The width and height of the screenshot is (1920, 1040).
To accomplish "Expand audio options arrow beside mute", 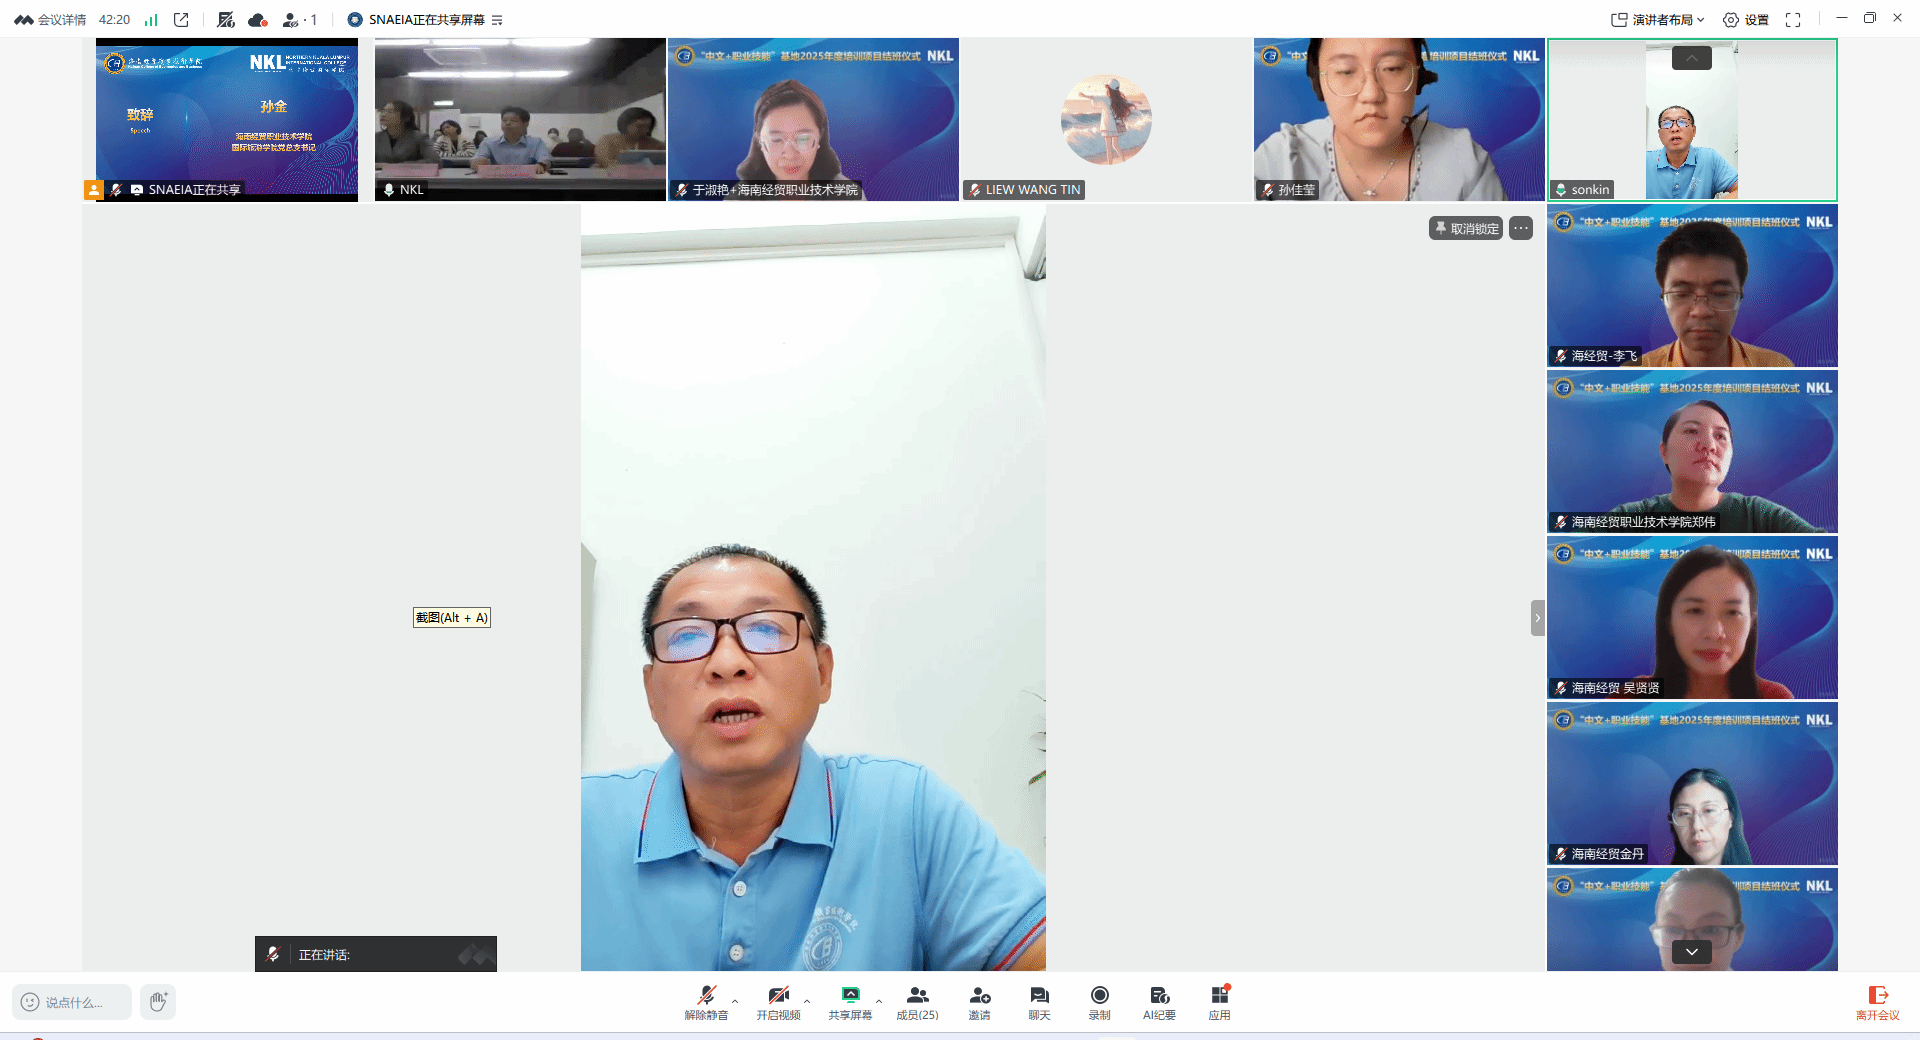I will [x=735, y=1001].
